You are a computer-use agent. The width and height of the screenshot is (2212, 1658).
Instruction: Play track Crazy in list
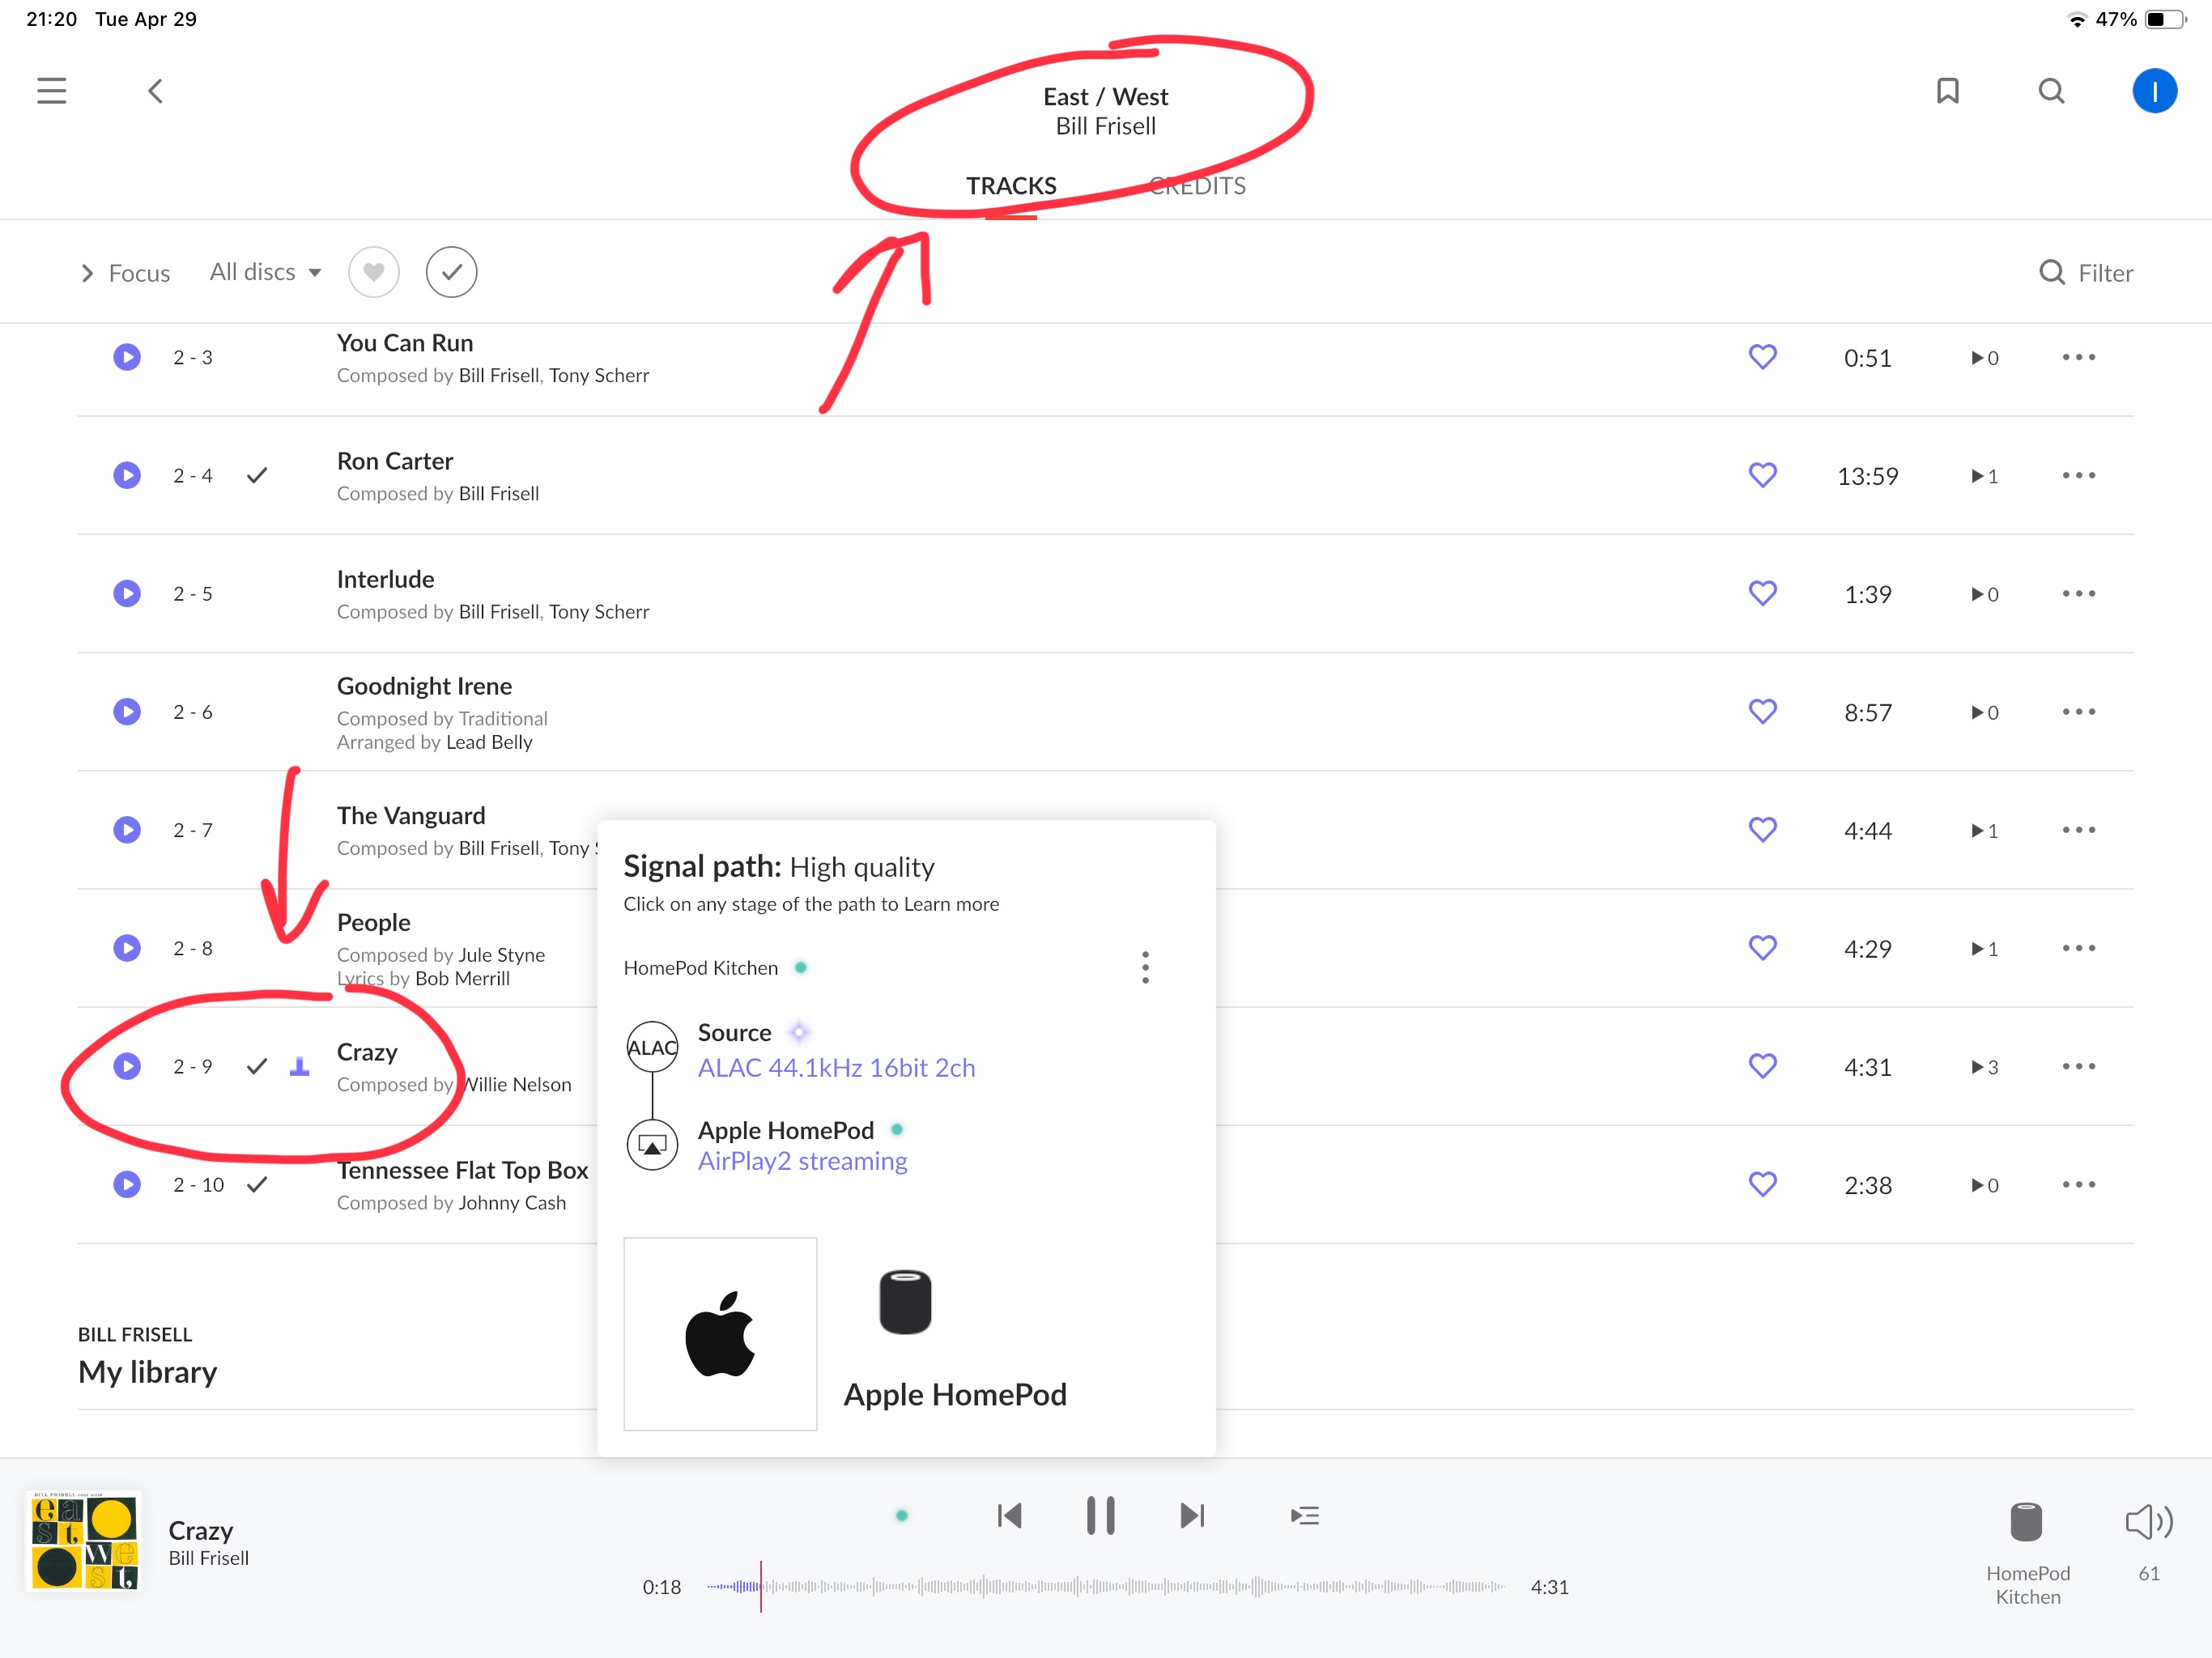click(127, 1066)
